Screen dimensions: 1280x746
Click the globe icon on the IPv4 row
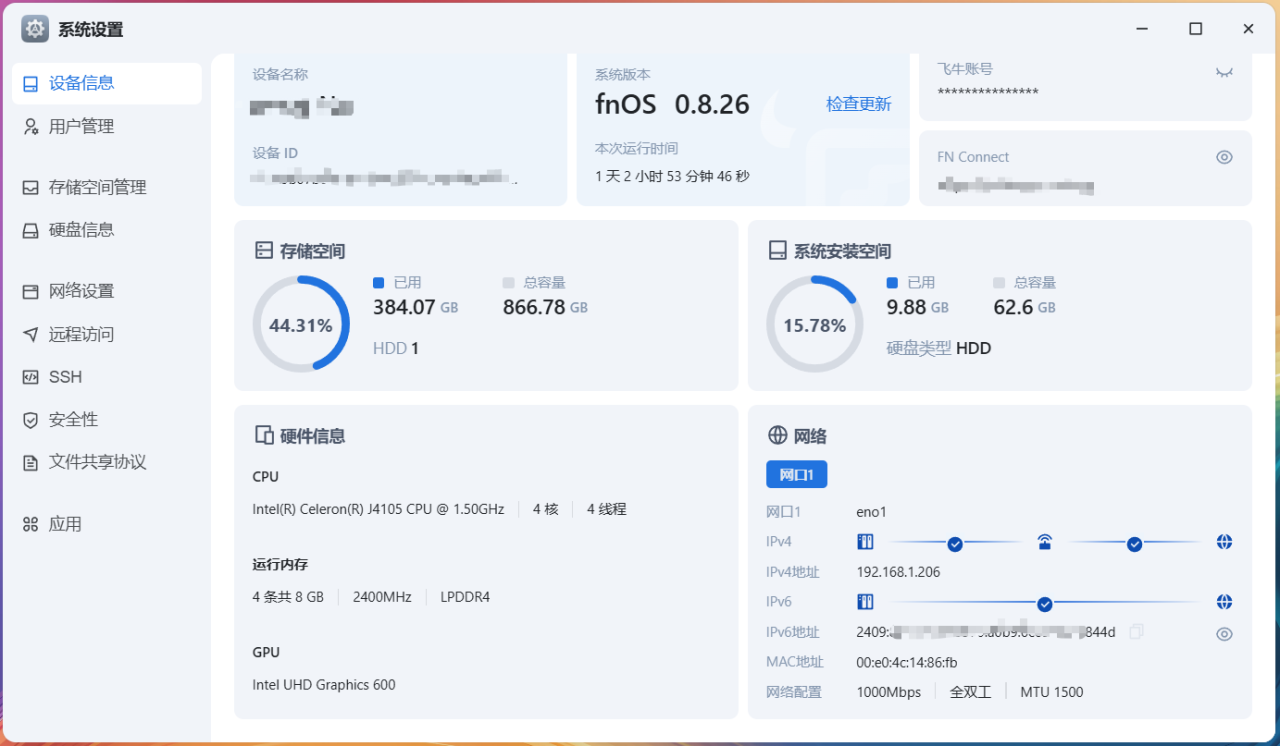point(1224,541)
